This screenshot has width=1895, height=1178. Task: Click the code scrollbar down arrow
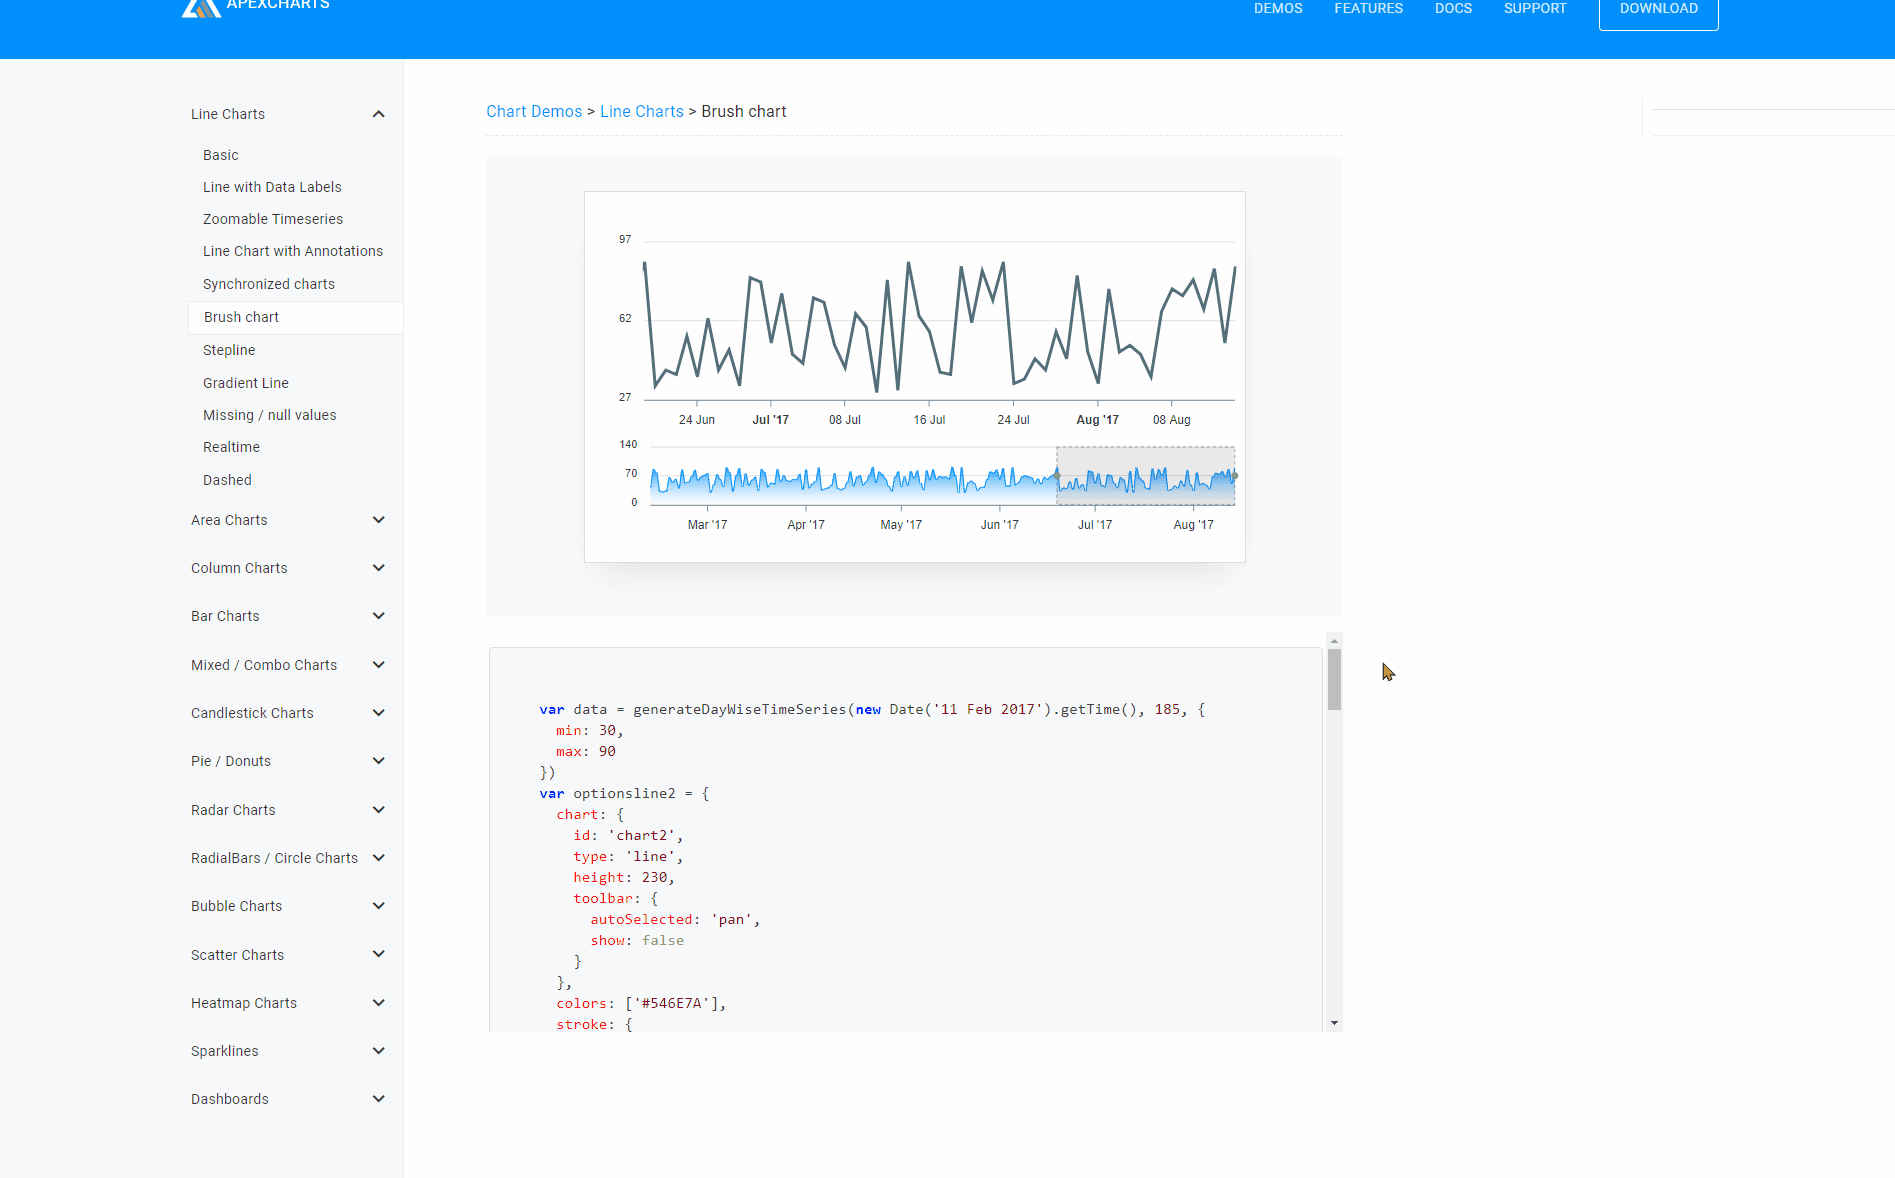pyautogui.click(x=1334, y=1023)
